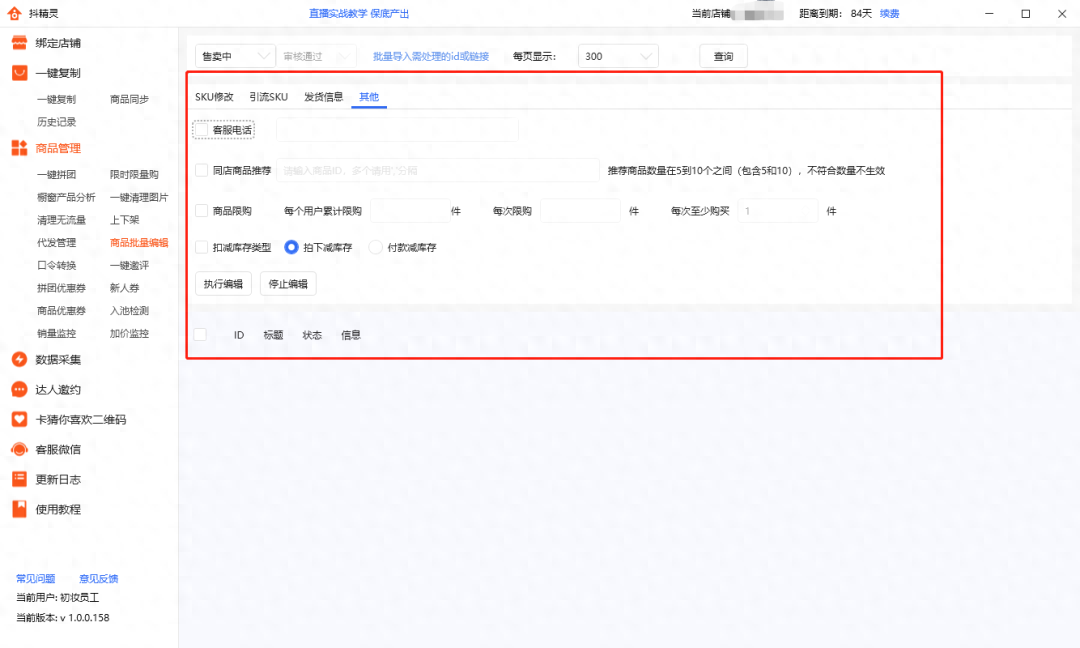1080x648 pixels.
Task: Choose the 付款减库存 radio option
Action: (x=375, y=247)
